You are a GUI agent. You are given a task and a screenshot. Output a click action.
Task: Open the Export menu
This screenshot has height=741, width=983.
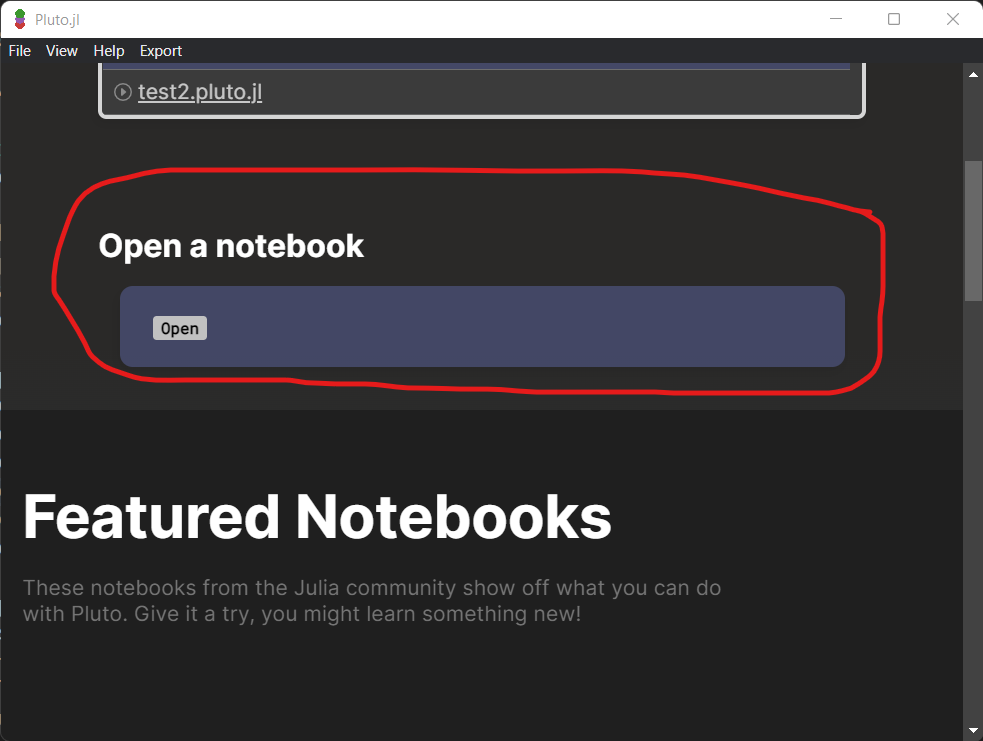click(160, 51)
